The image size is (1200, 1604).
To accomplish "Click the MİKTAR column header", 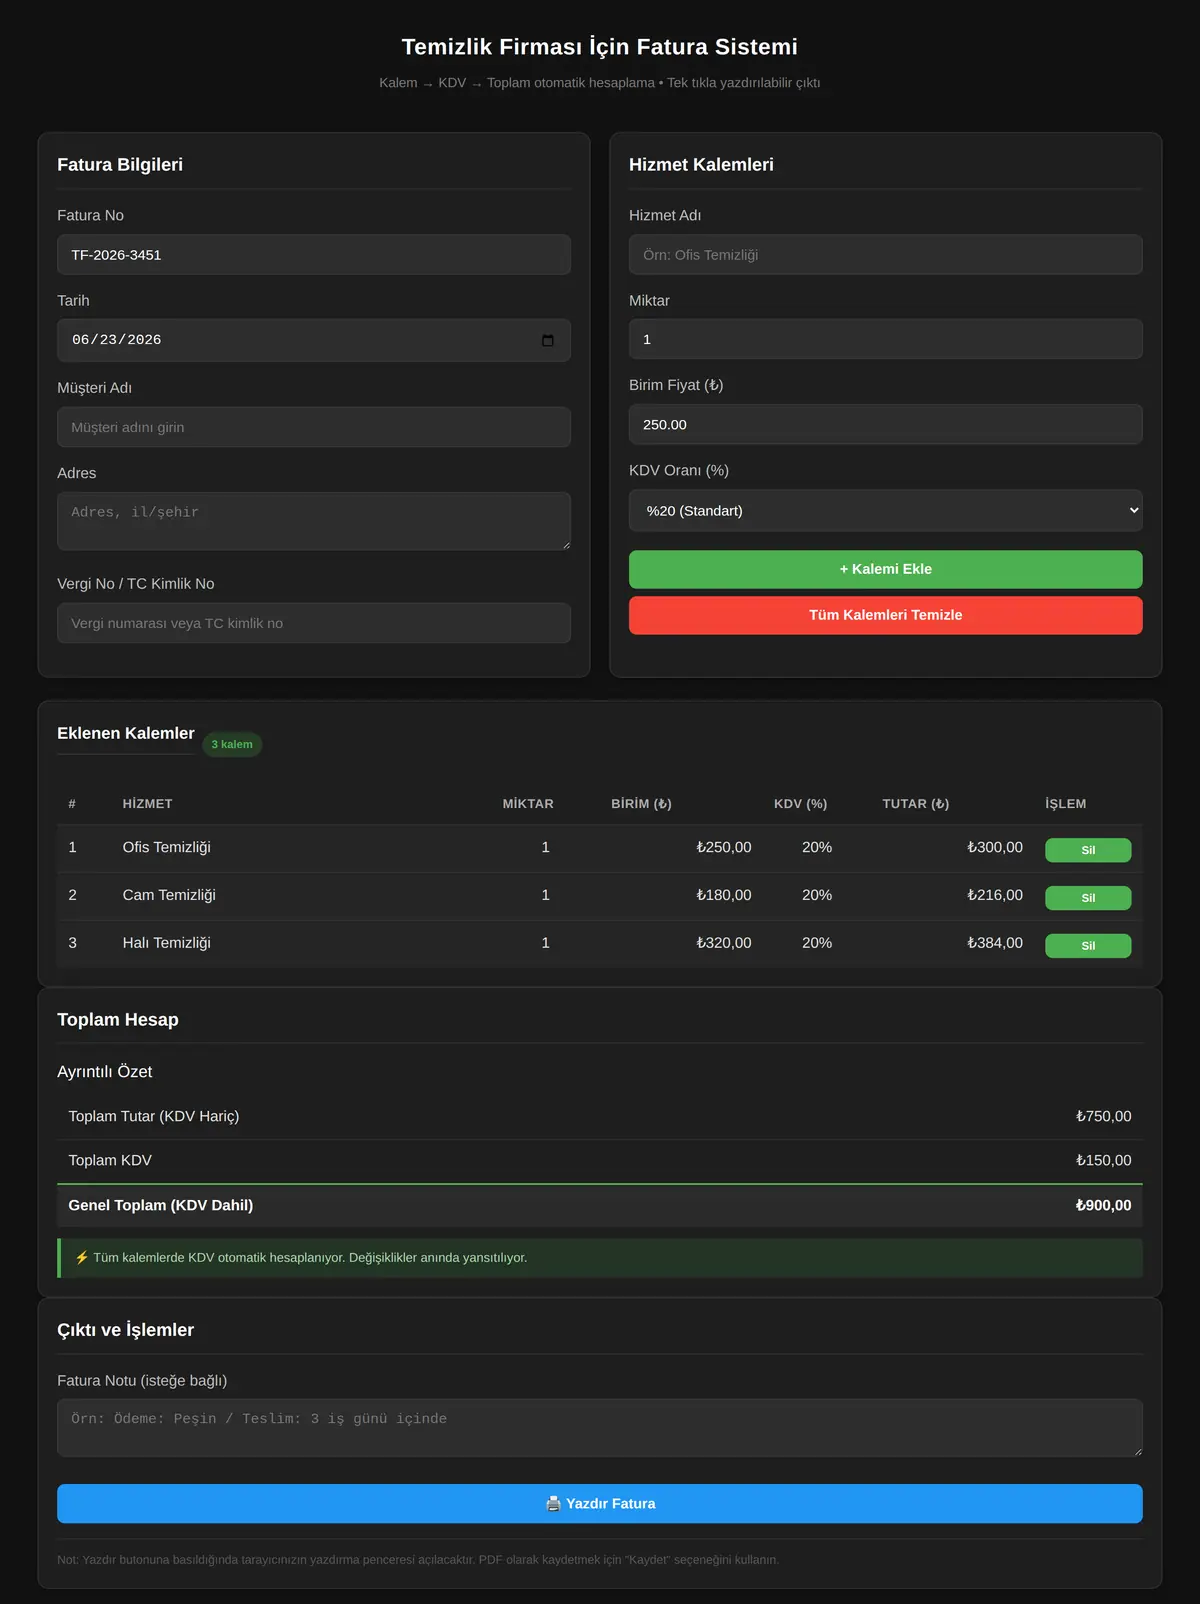I will point(528,804).
